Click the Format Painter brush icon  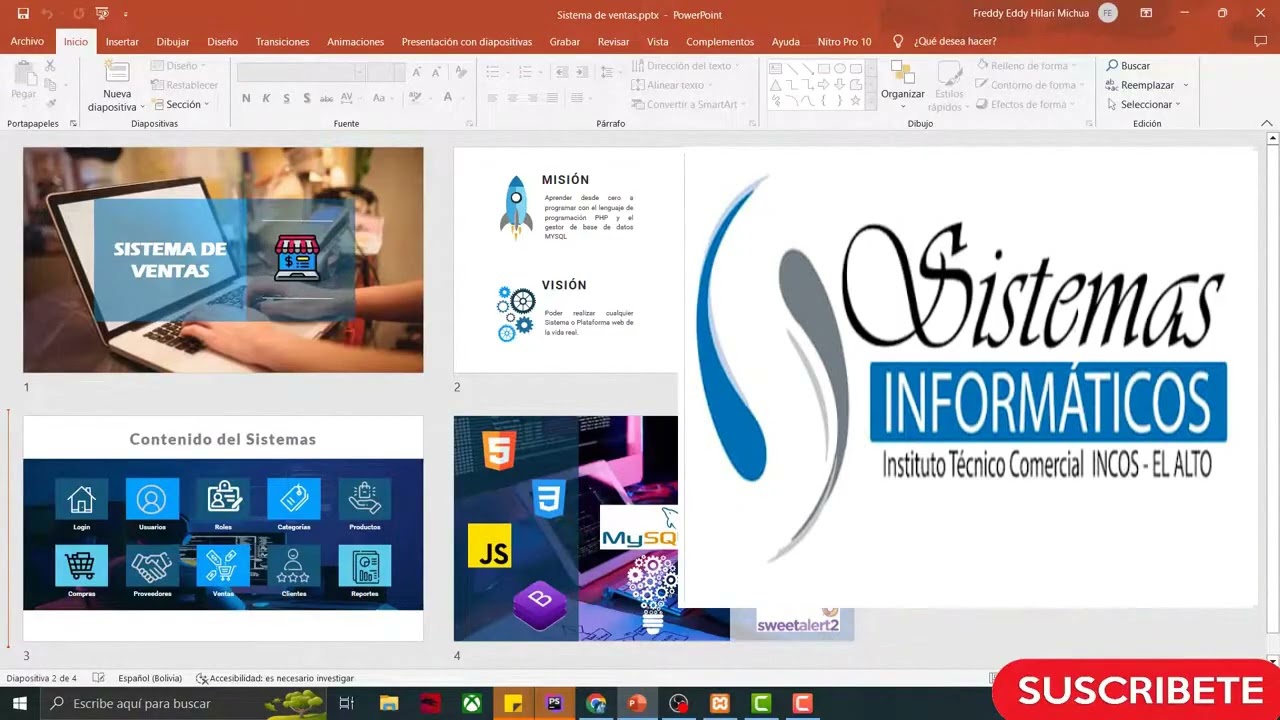(50, 103)
